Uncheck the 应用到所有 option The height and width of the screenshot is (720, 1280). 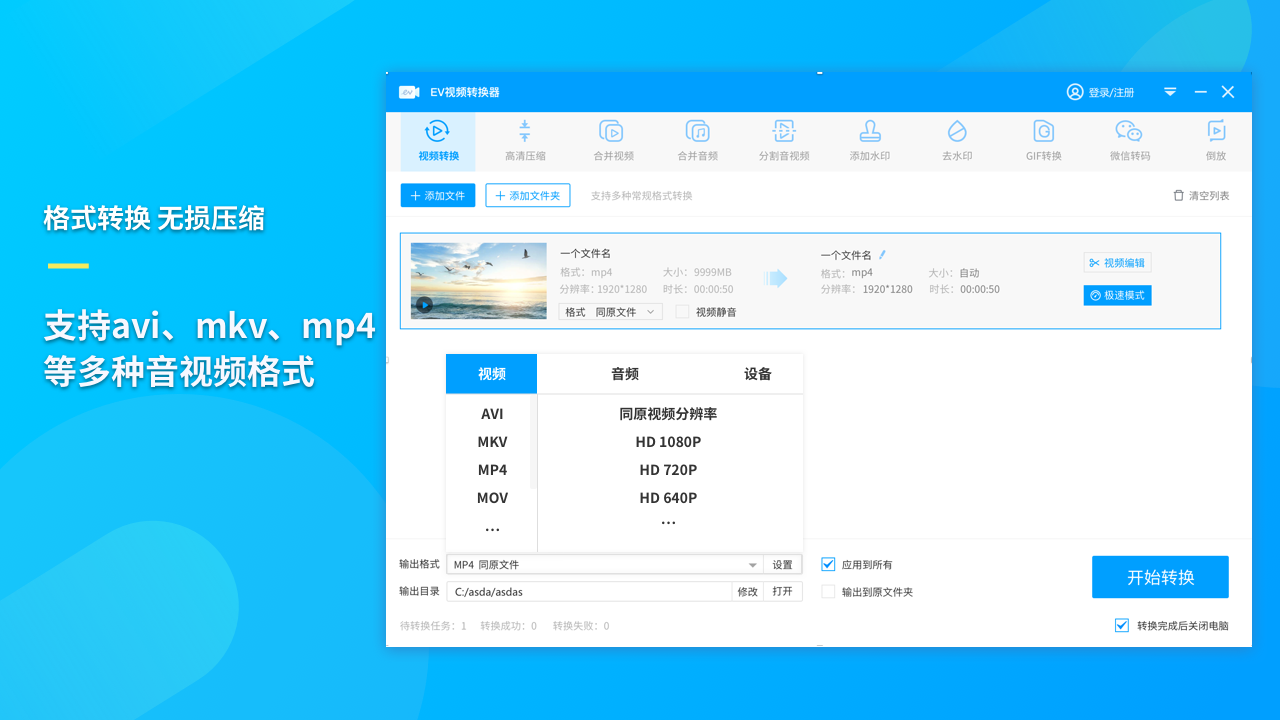pos(828,564)
